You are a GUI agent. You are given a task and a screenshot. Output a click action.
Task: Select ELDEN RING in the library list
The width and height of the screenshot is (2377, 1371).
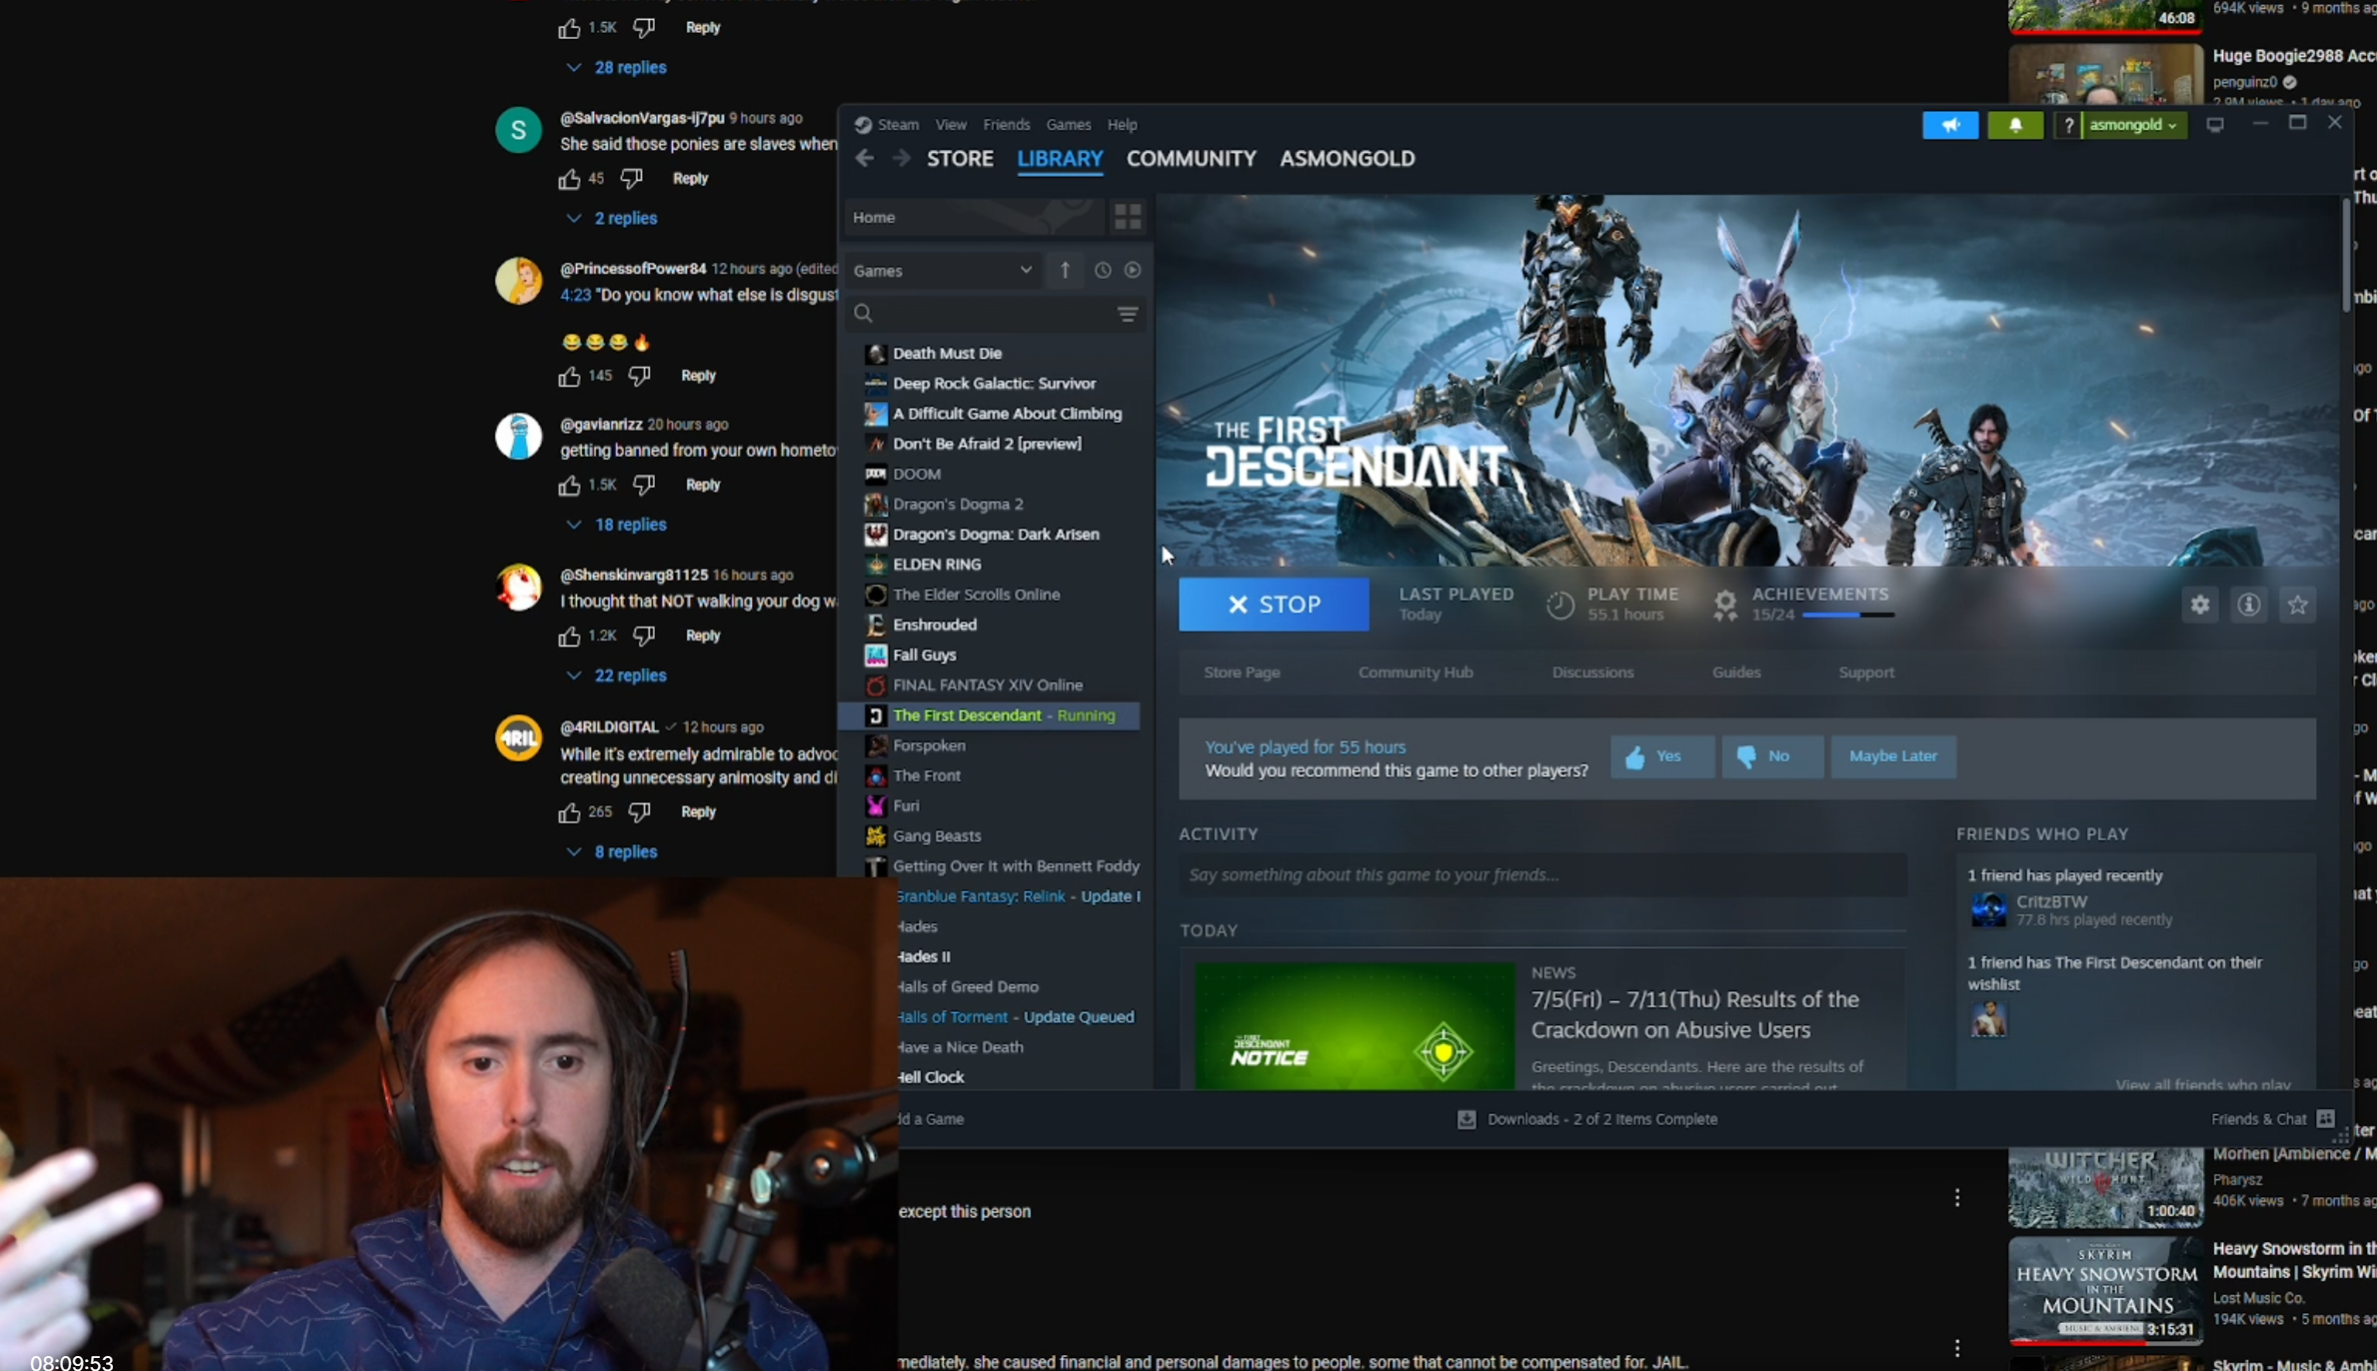[x=936, y=565]
